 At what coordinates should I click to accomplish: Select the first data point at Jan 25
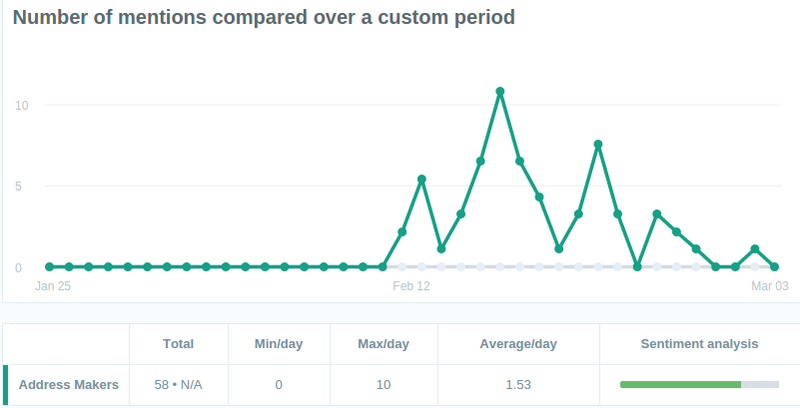point(49,267)
